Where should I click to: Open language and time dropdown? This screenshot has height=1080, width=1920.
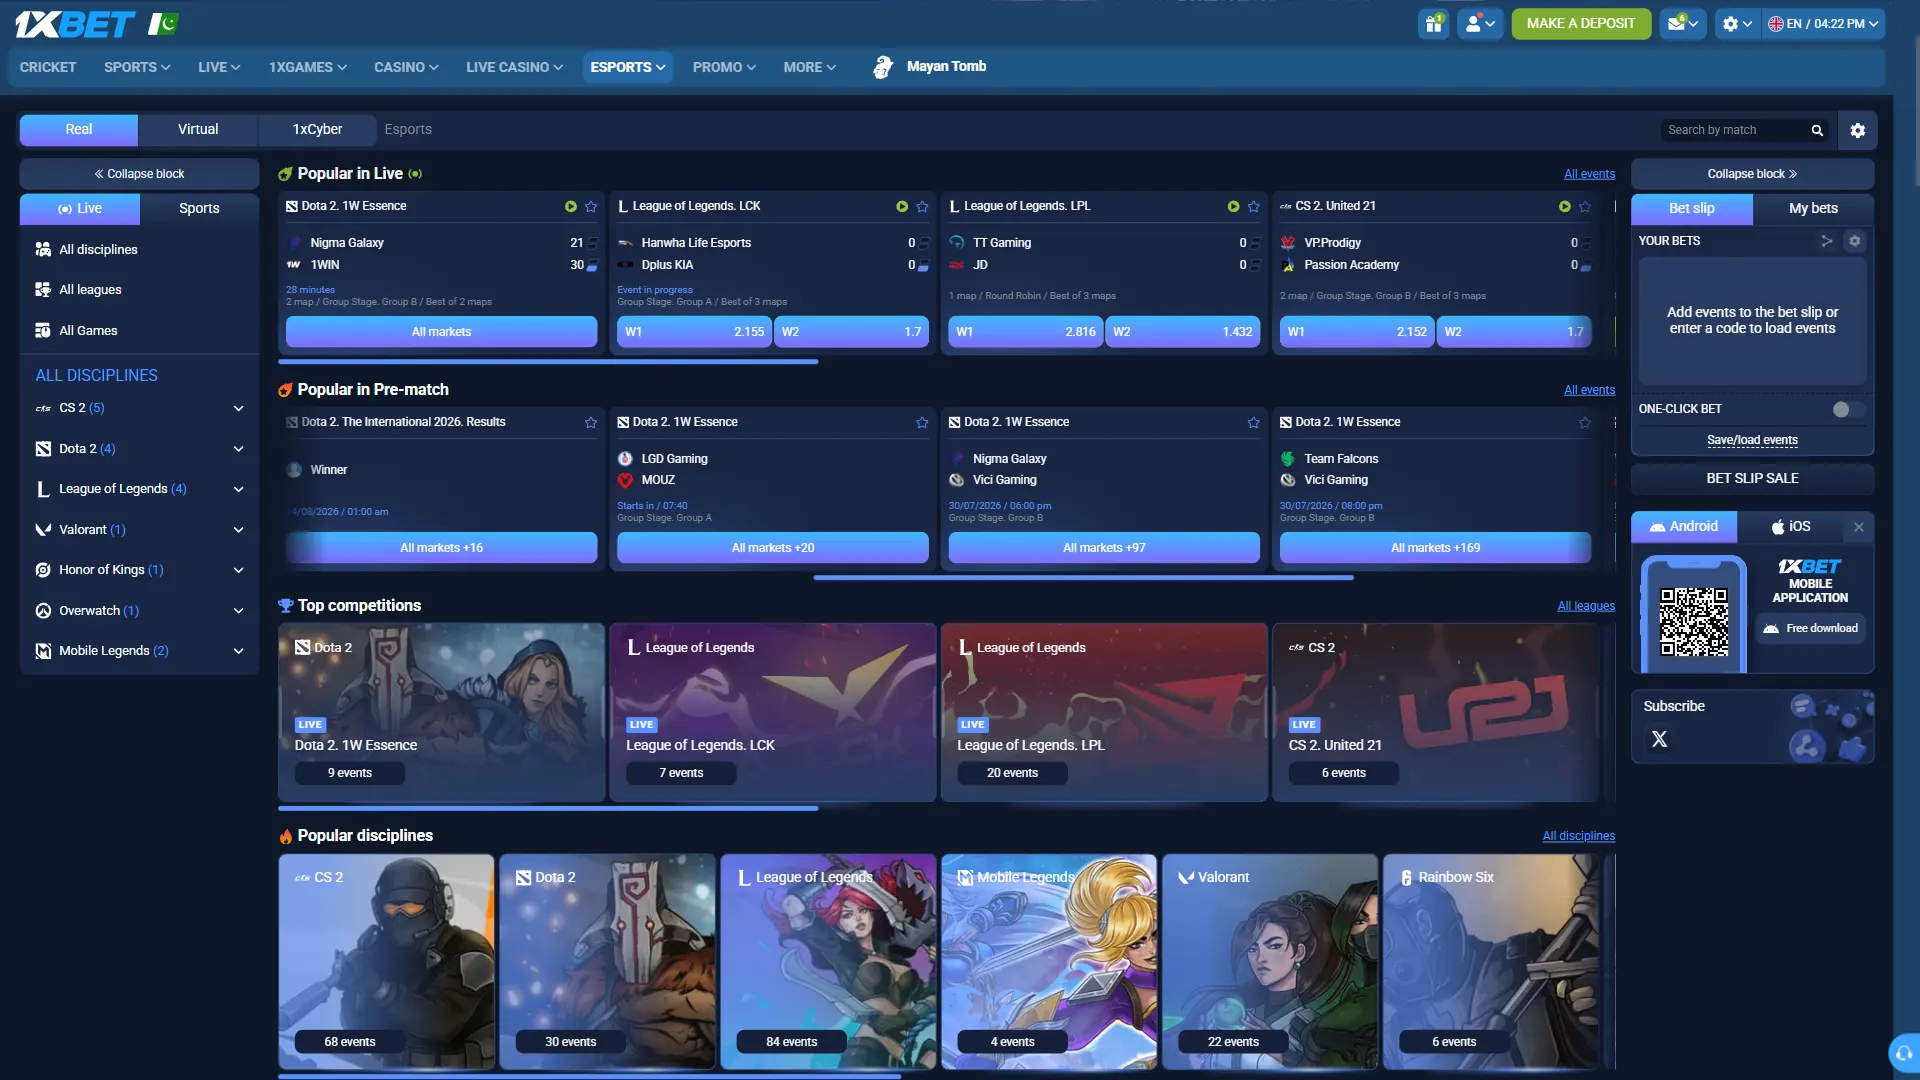pyautogui.click(x=1823, y=24)
